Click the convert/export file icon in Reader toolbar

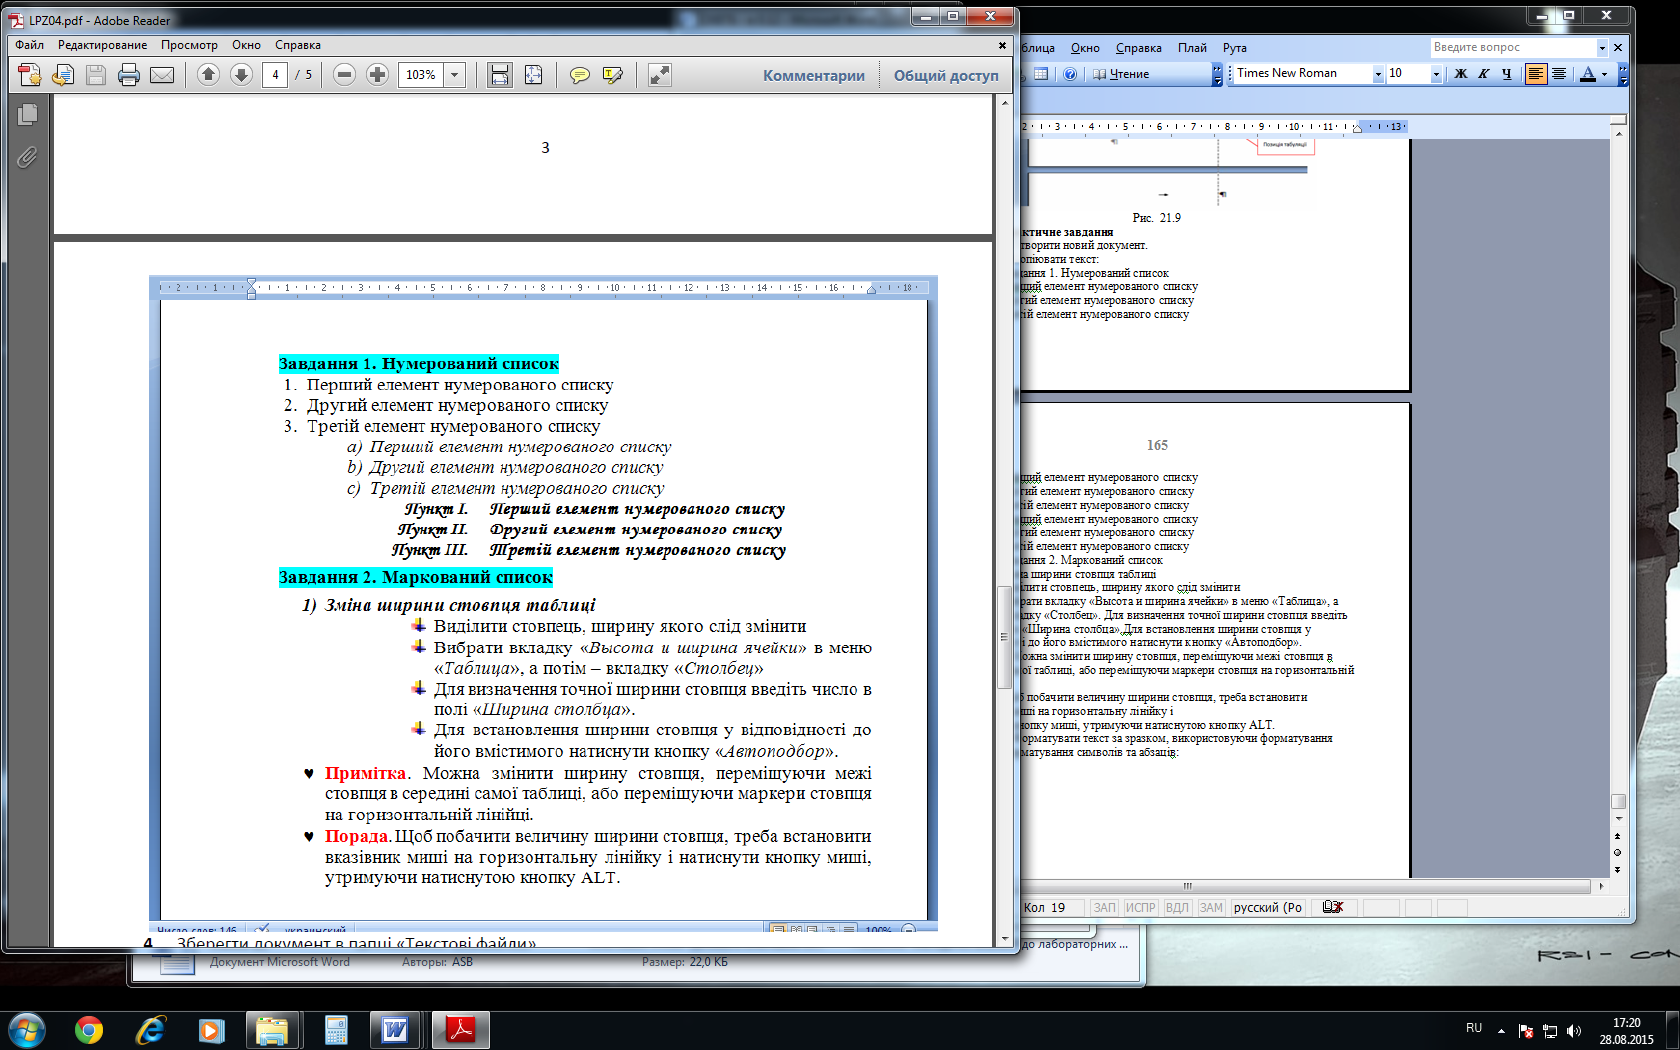point(63,75)
